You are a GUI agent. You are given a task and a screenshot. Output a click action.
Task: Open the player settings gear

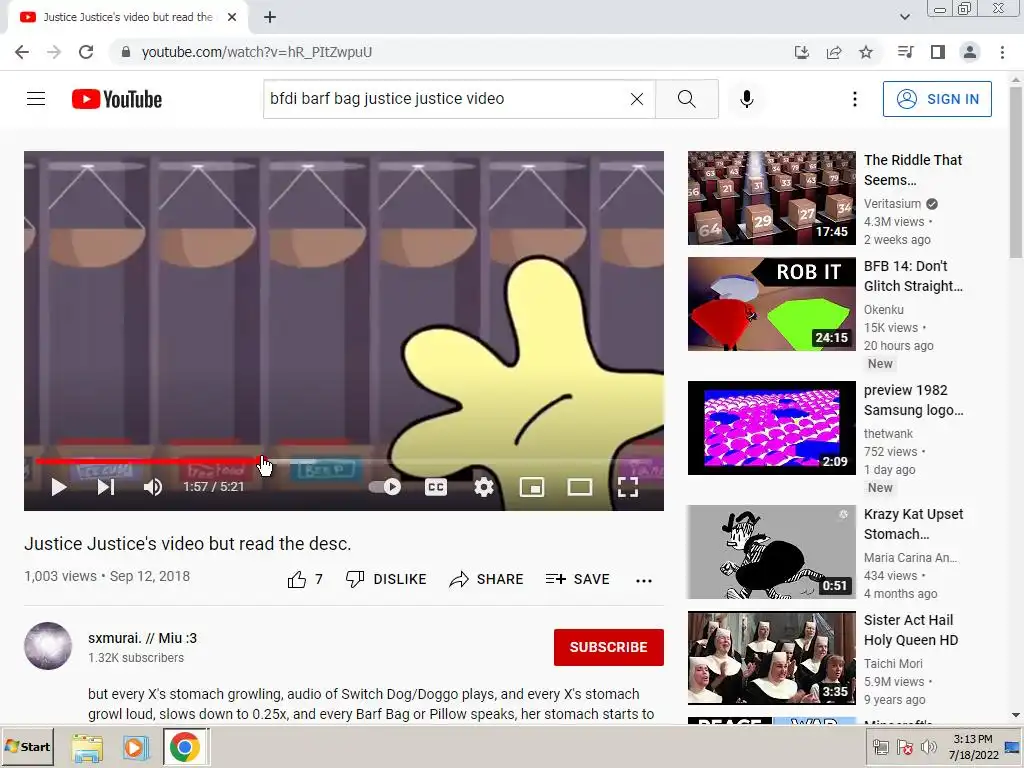[x=484, y=487]
